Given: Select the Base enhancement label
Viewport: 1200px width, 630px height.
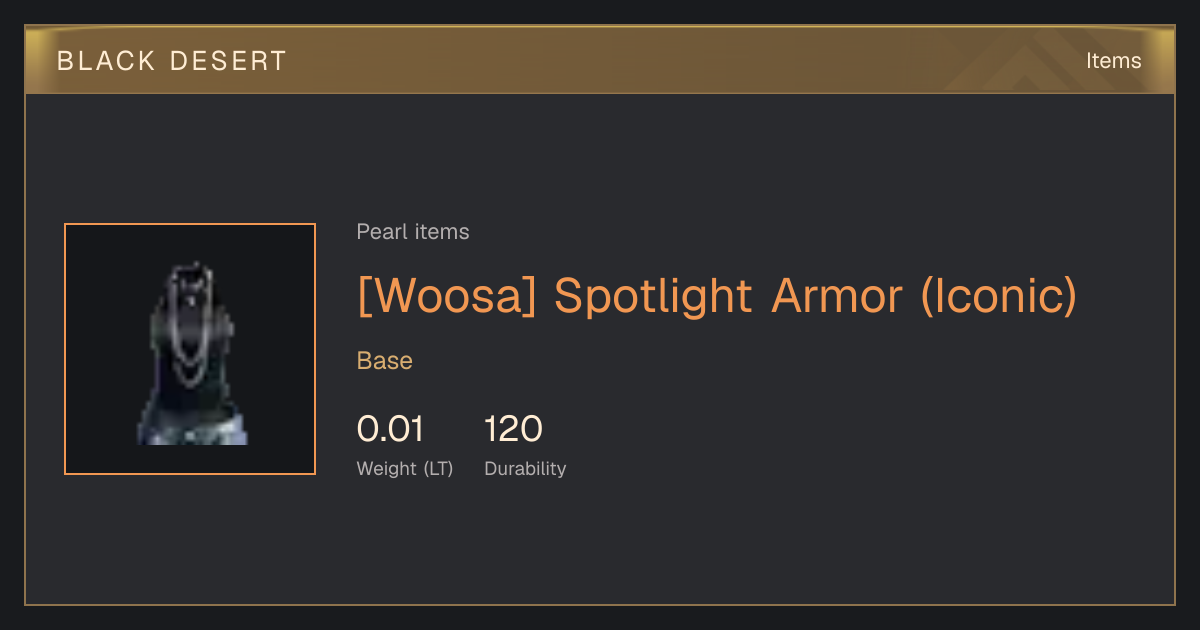Looking at the screenshot, I should (385, 361).
